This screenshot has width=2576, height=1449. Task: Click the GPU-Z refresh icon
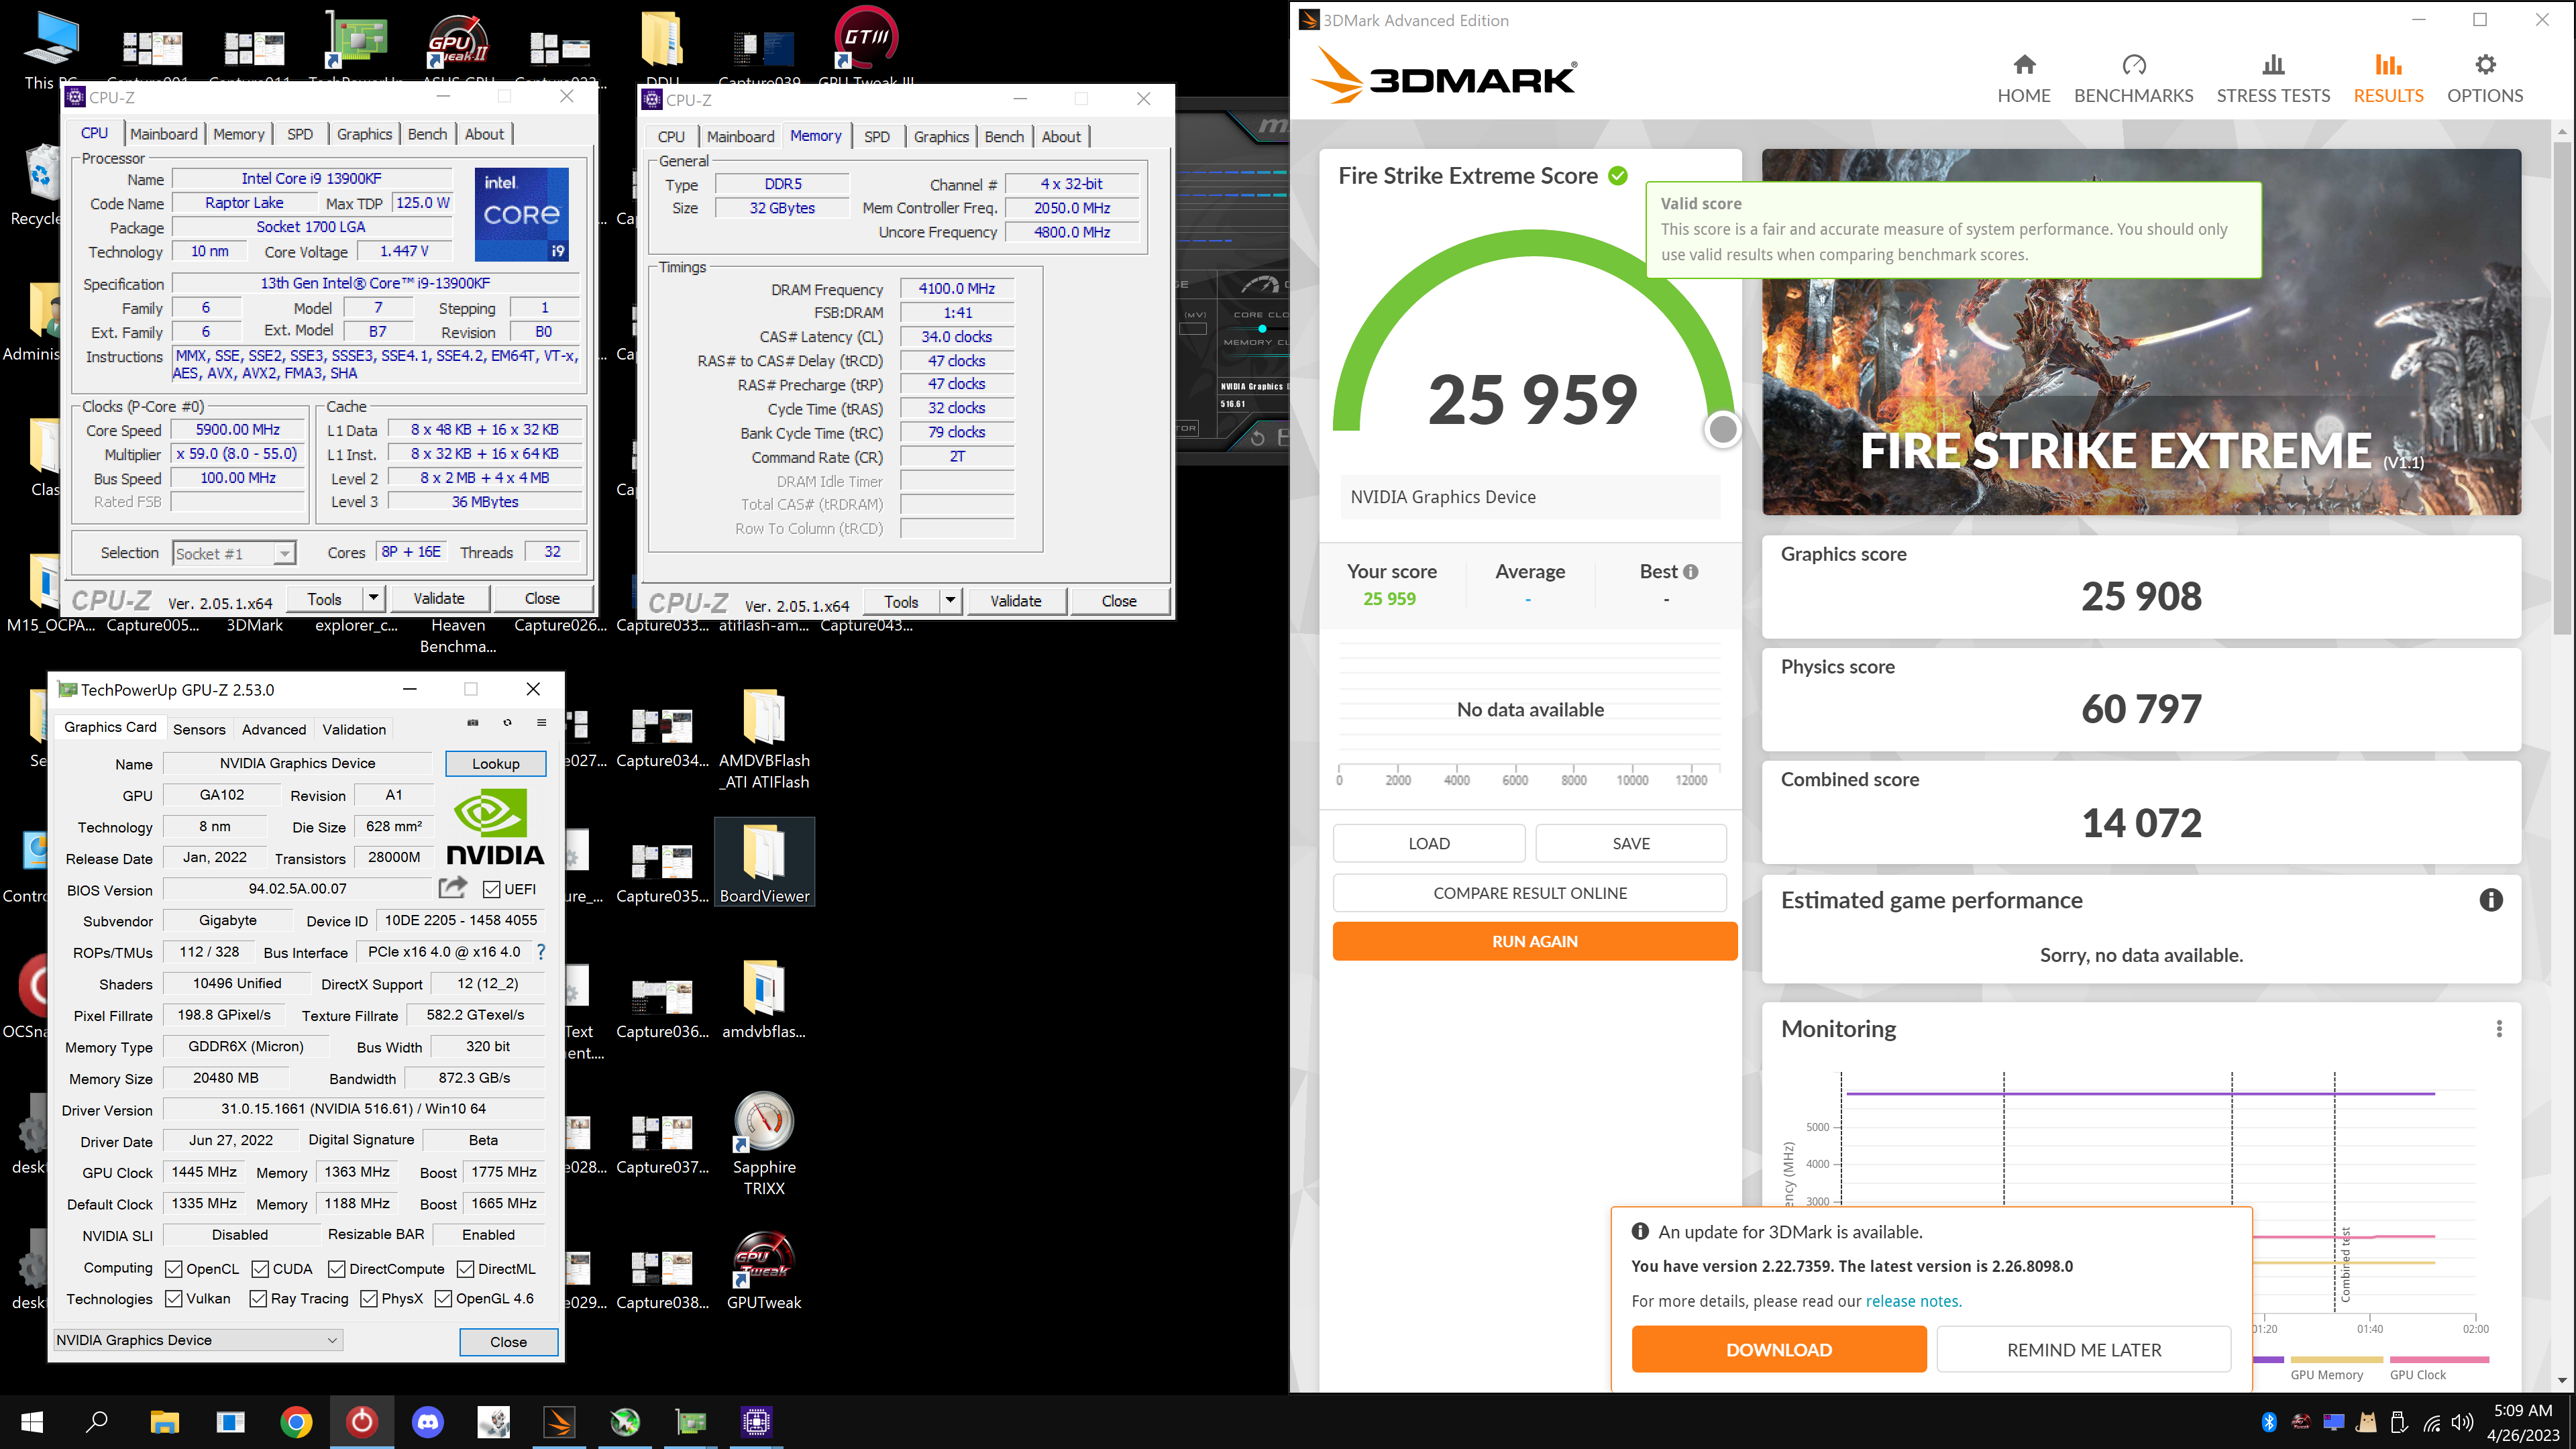pyautogui.click(x=507, y=722)
